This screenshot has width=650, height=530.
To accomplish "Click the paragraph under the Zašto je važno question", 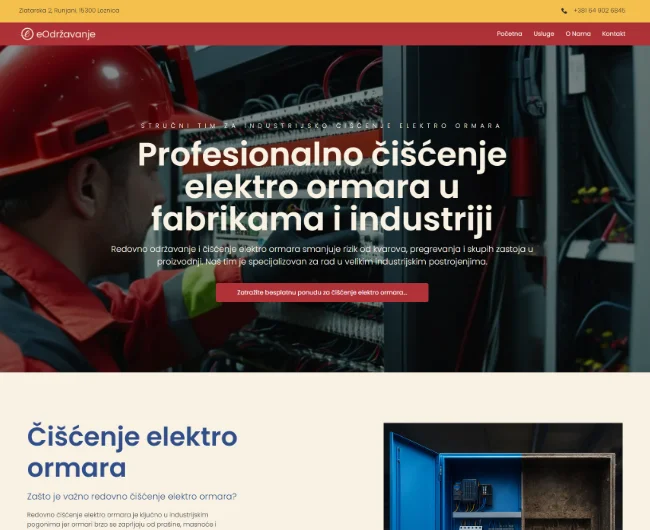I will pyautogui.click(x=122, y=518).
